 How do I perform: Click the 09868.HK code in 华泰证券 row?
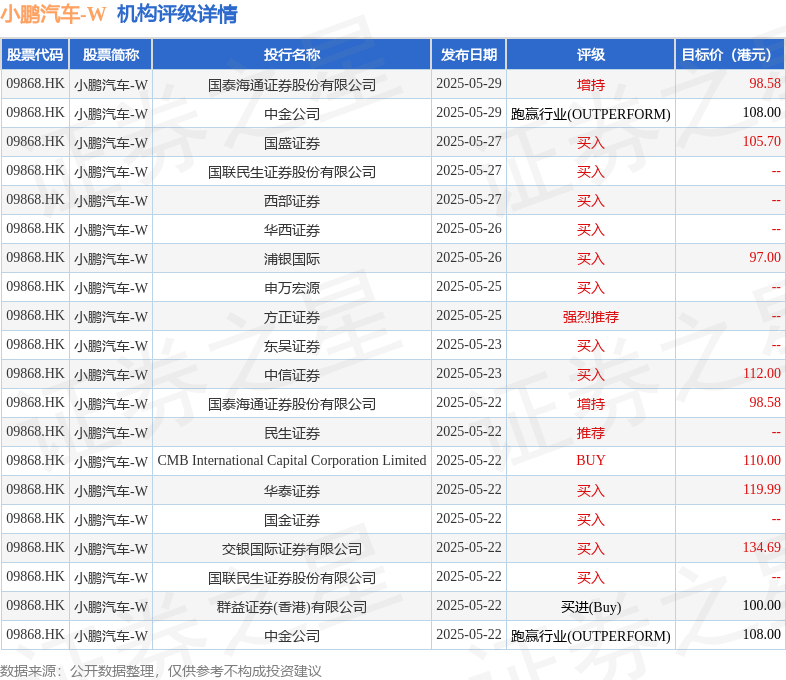35,489
